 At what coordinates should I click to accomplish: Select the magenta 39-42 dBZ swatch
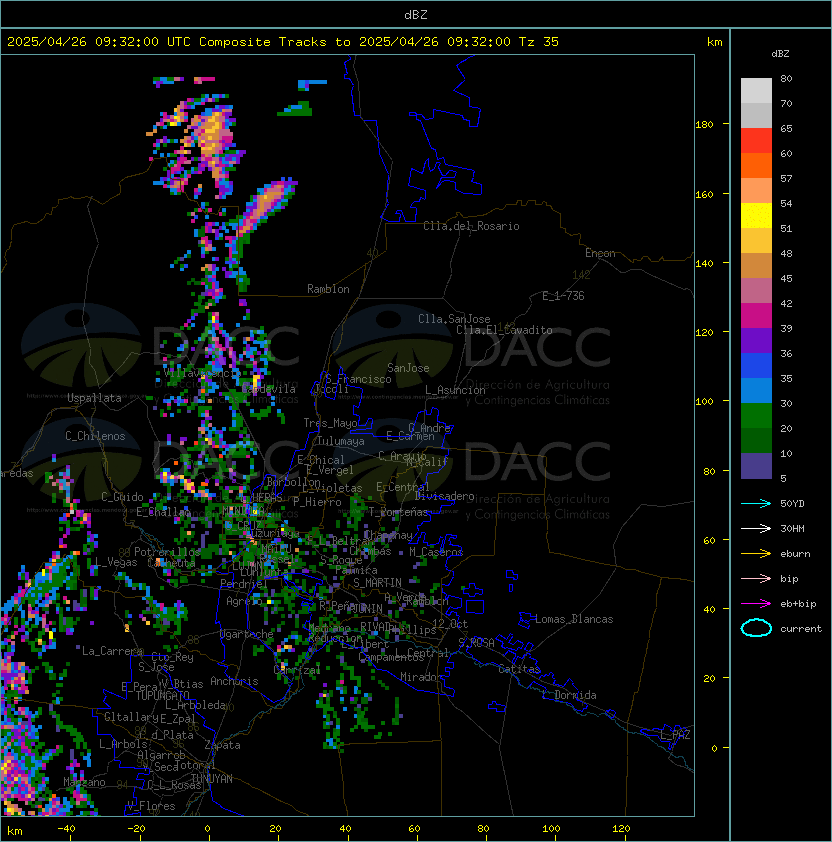(756, 316)
